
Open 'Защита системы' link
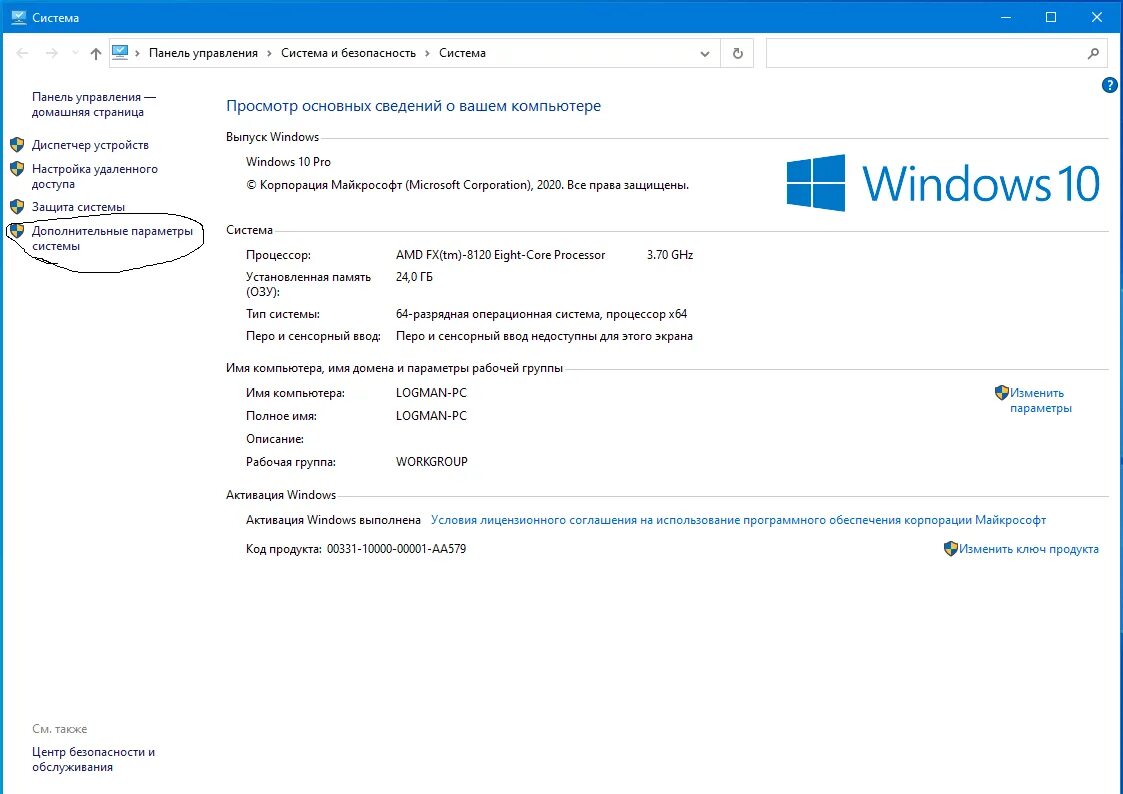click(x=78, y=208)
